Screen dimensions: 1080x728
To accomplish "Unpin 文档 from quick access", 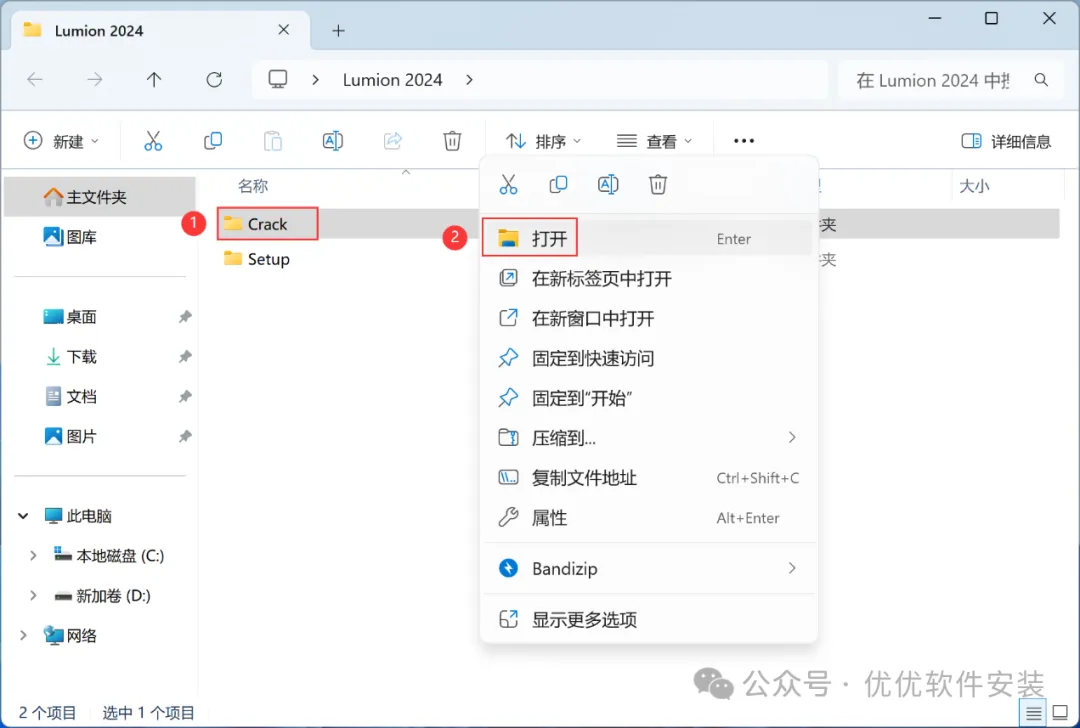I will [x=185, y=397].
